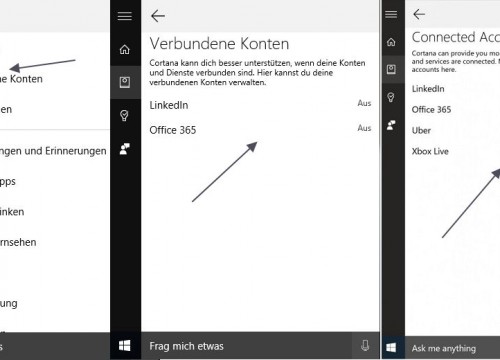Screen dimensions: 500x360
Task: Click Windows Start button beside Frag mich etwas
Action: (125, 346)
